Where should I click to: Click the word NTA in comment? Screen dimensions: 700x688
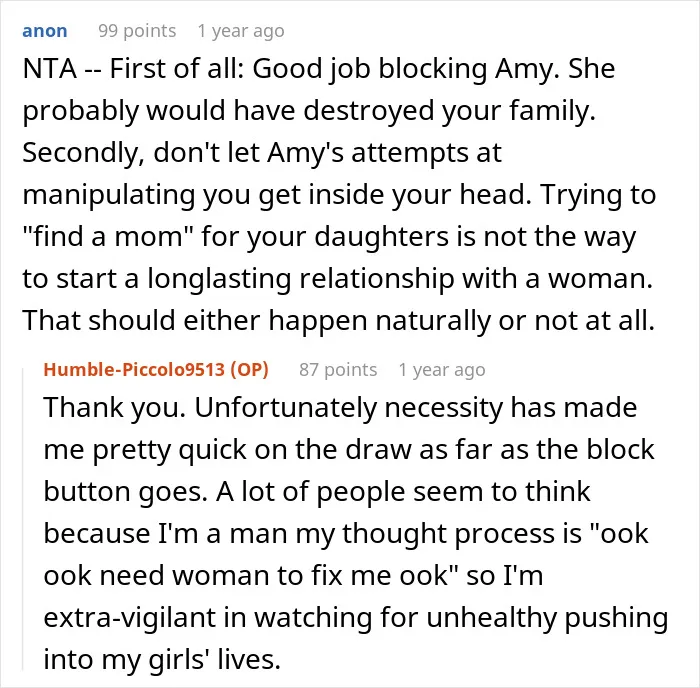(50, 69)
